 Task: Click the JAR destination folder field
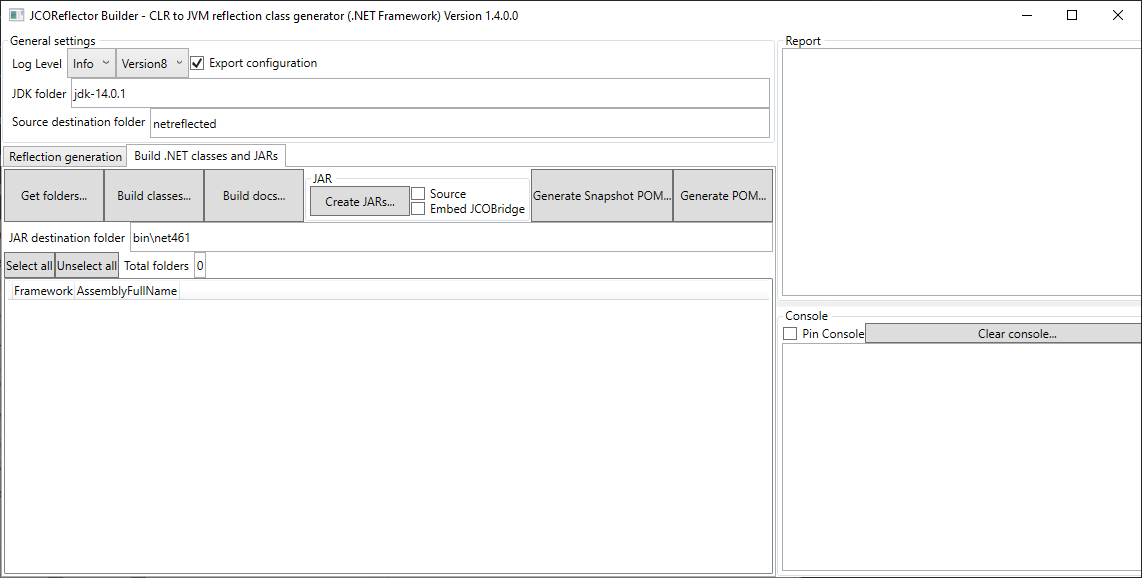pyautogui.click(x=451, y=237)
